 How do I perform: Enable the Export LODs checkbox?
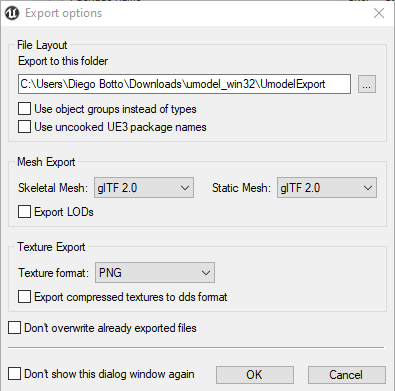point(24,212)
